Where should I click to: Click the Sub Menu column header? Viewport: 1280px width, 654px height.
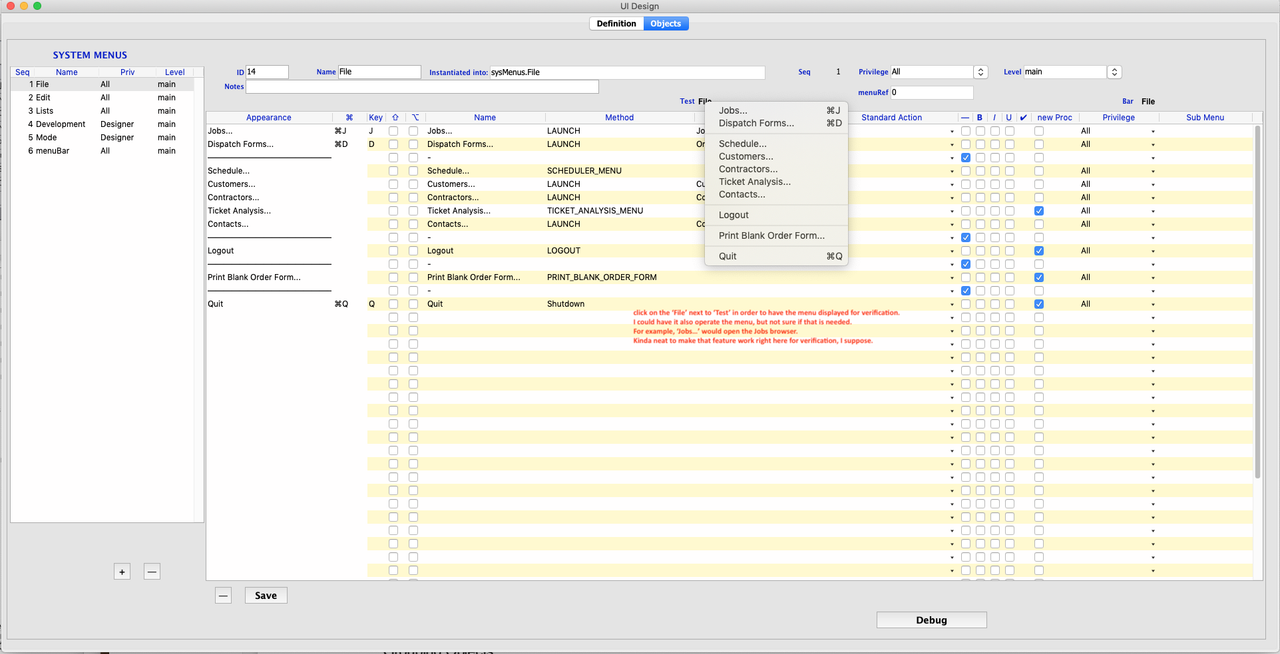[x=1205, y=117]
